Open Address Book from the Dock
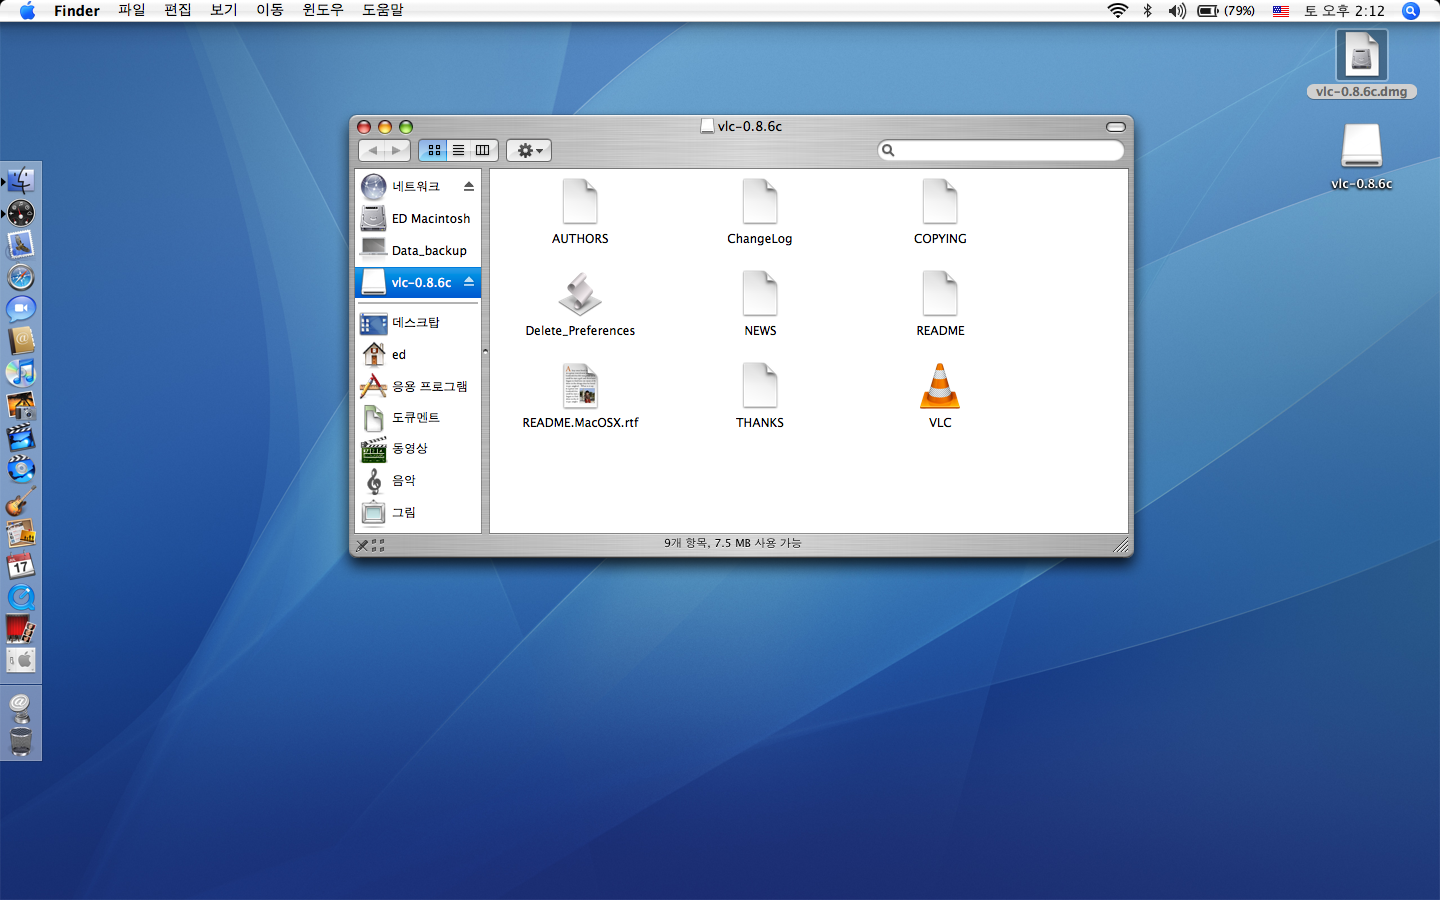Viewport: 1440px width, 900px height. [21, 341]
